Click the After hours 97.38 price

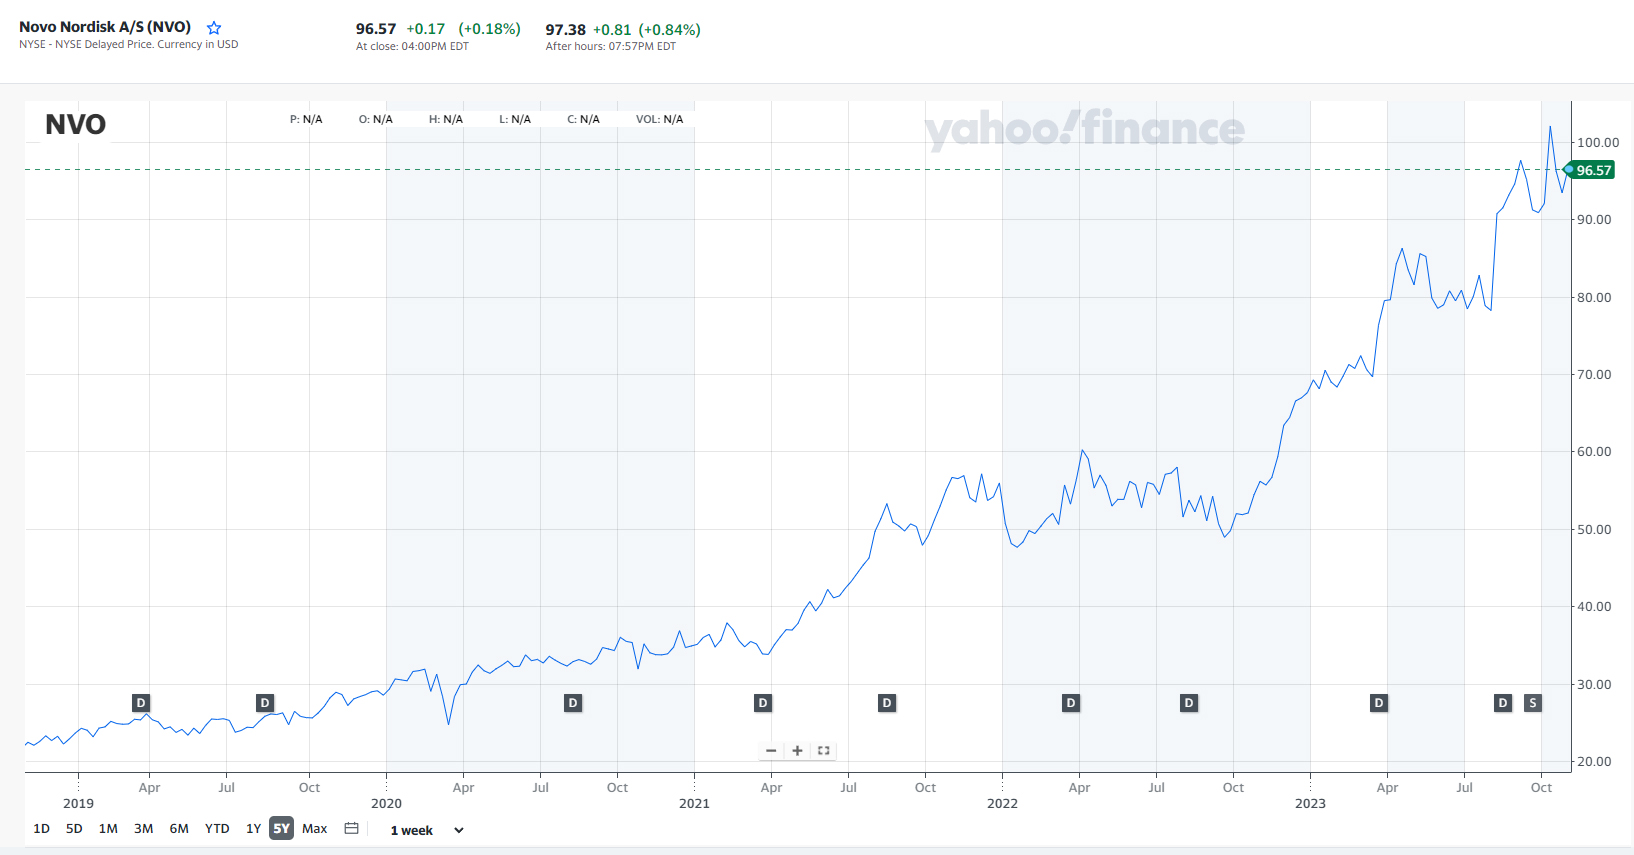click(565, 30)
